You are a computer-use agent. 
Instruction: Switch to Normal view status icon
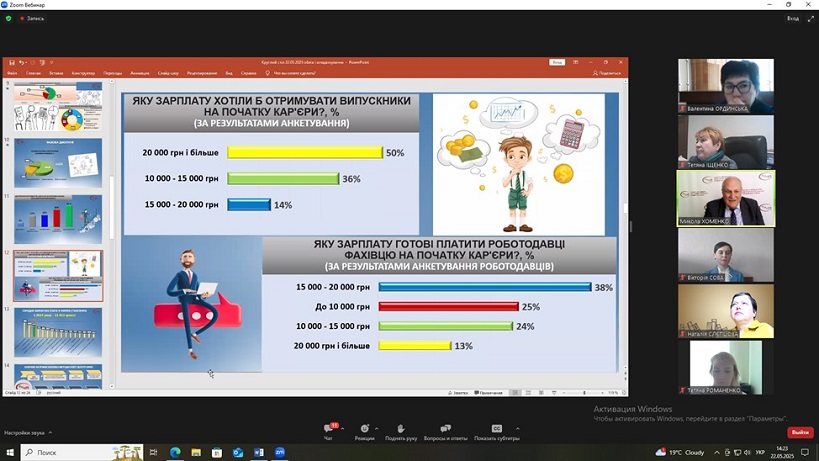click(x=515, y=393)
